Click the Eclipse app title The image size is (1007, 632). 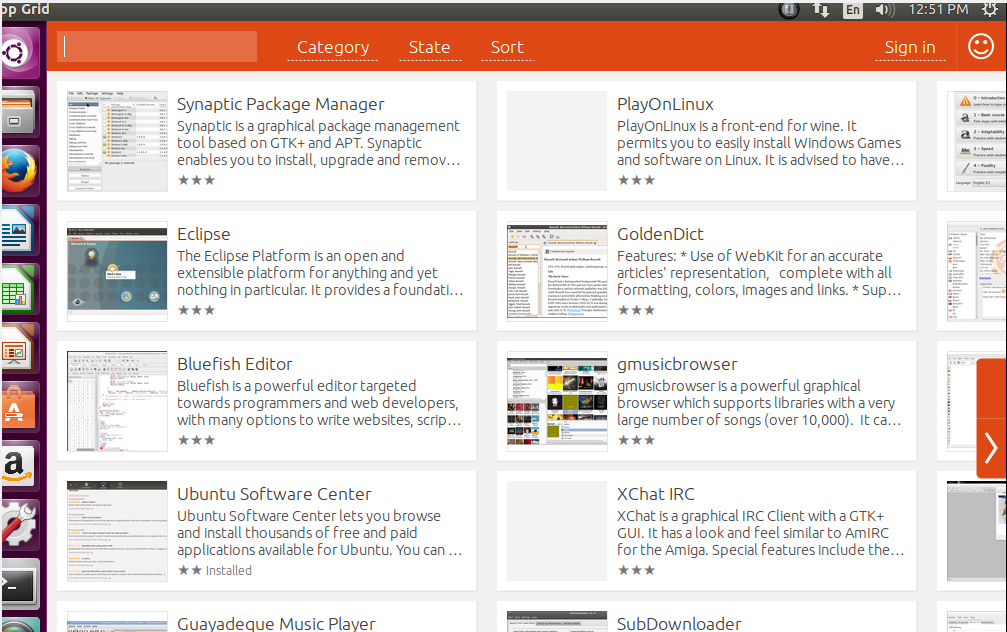point(204,234)
